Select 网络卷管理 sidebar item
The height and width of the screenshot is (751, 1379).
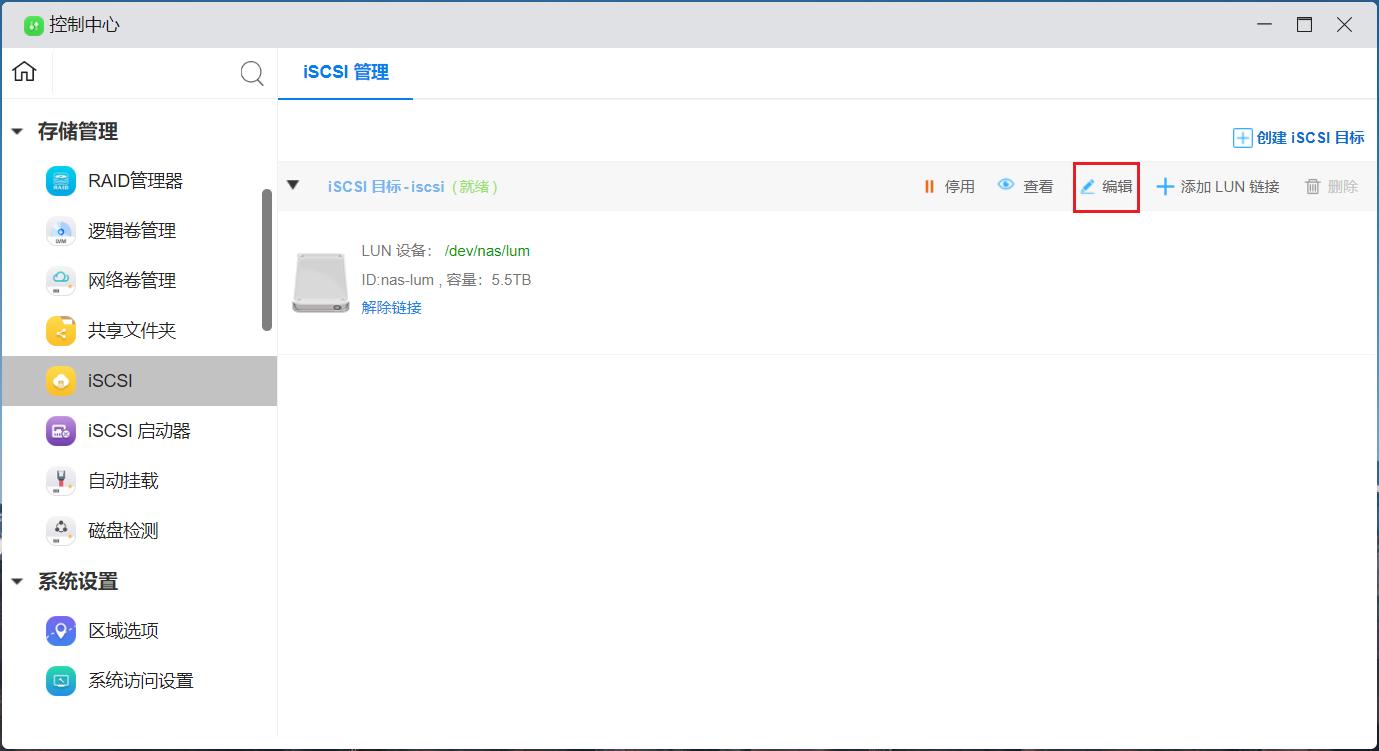click(131, 281)
